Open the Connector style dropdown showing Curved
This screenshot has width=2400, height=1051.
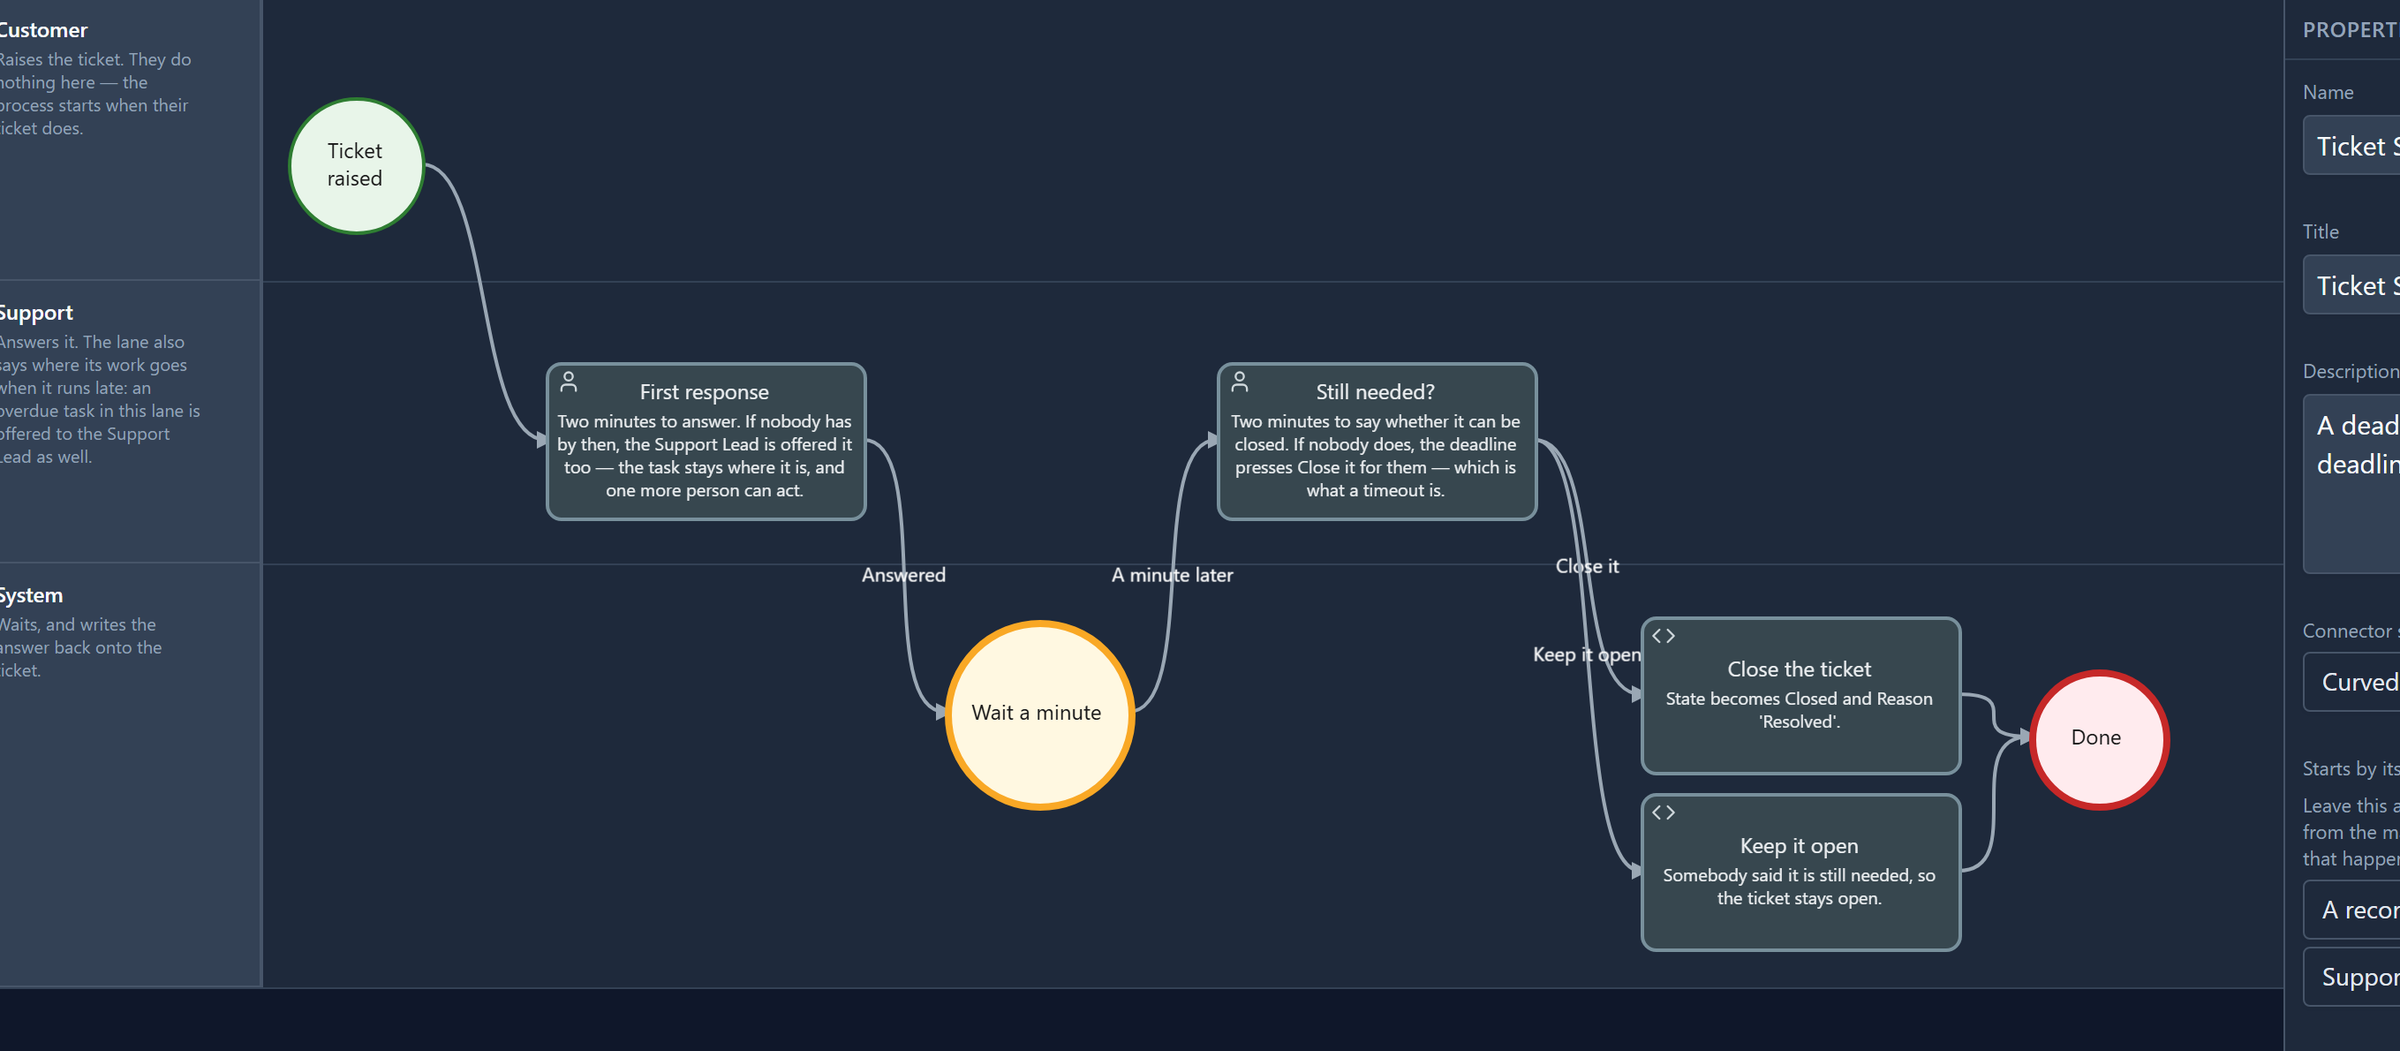pyautogui.click(x=2351, y=682)
